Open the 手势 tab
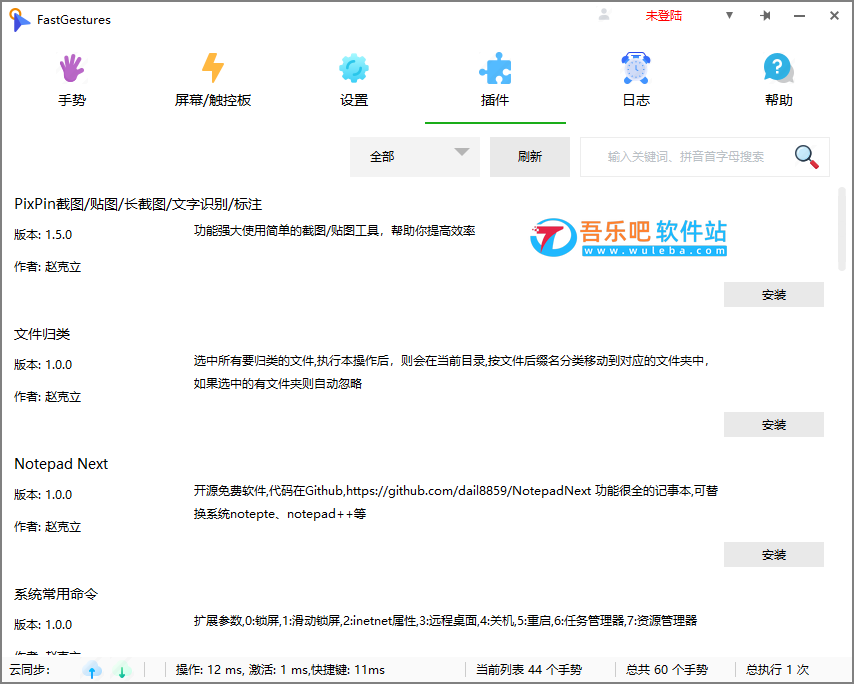This screenshot has width=854, height=684. [x=72, y=80]
